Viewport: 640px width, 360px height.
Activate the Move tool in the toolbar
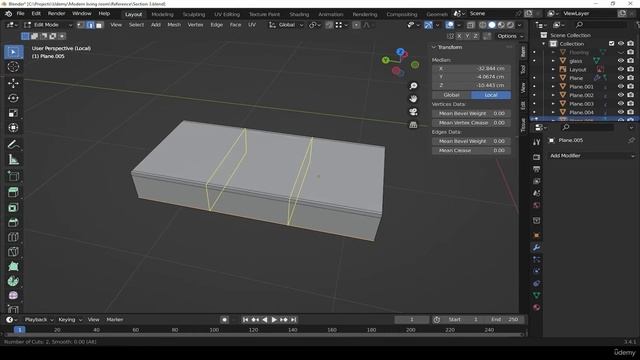[13, 83]
